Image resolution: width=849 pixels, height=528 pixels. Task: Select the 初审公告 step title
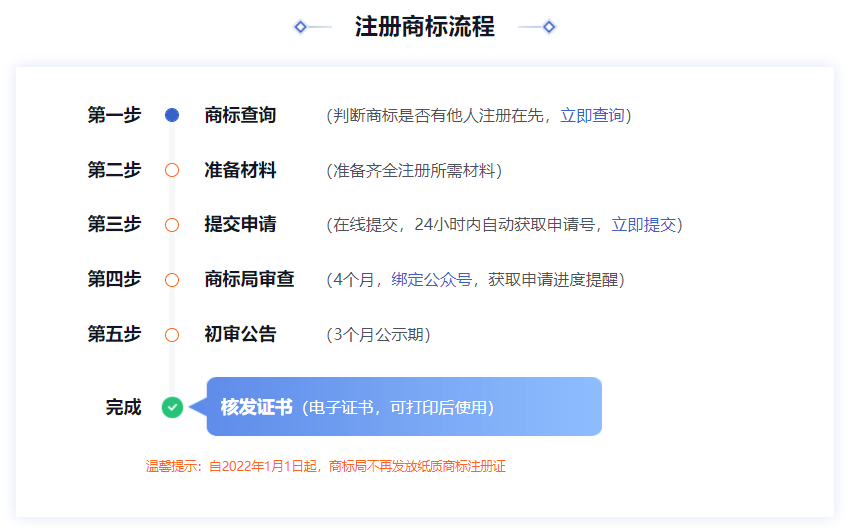tap(240, 335)
